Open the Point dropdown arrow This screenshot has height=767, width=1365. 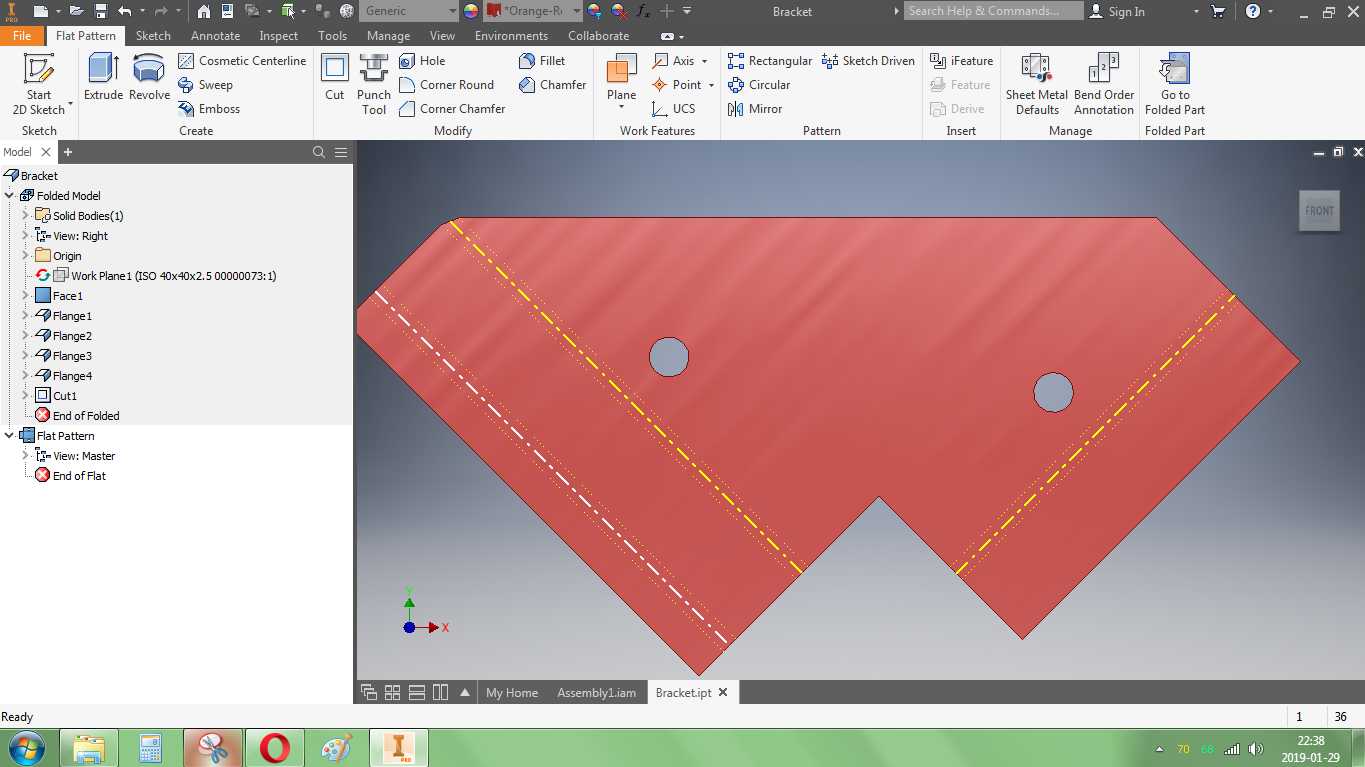(711, 85)
